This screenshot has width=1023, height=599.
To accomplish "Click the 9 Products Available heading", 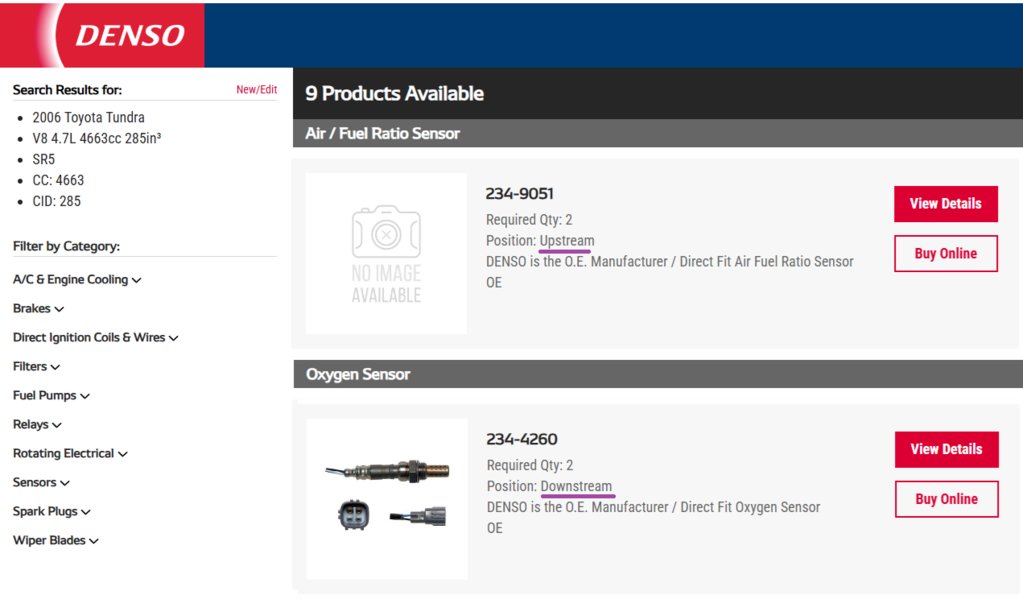I will [x=395, y=93].
